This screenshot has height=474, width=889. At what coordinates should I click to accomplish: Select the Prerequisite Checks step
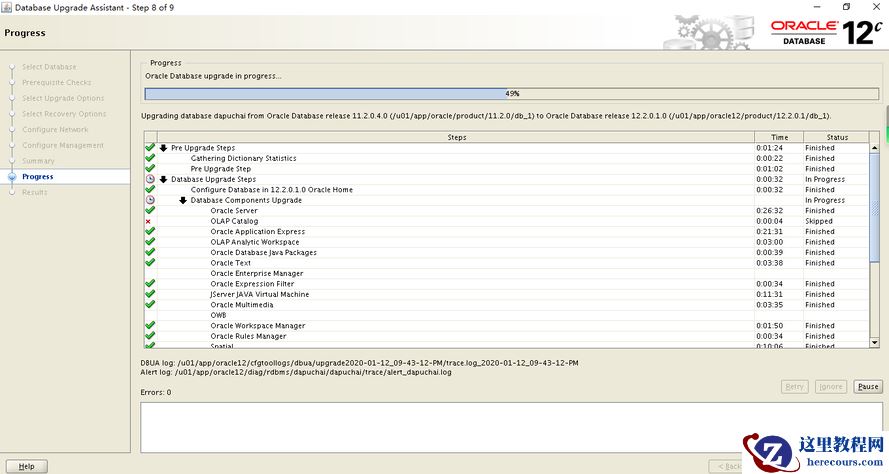tap(57, 82)
